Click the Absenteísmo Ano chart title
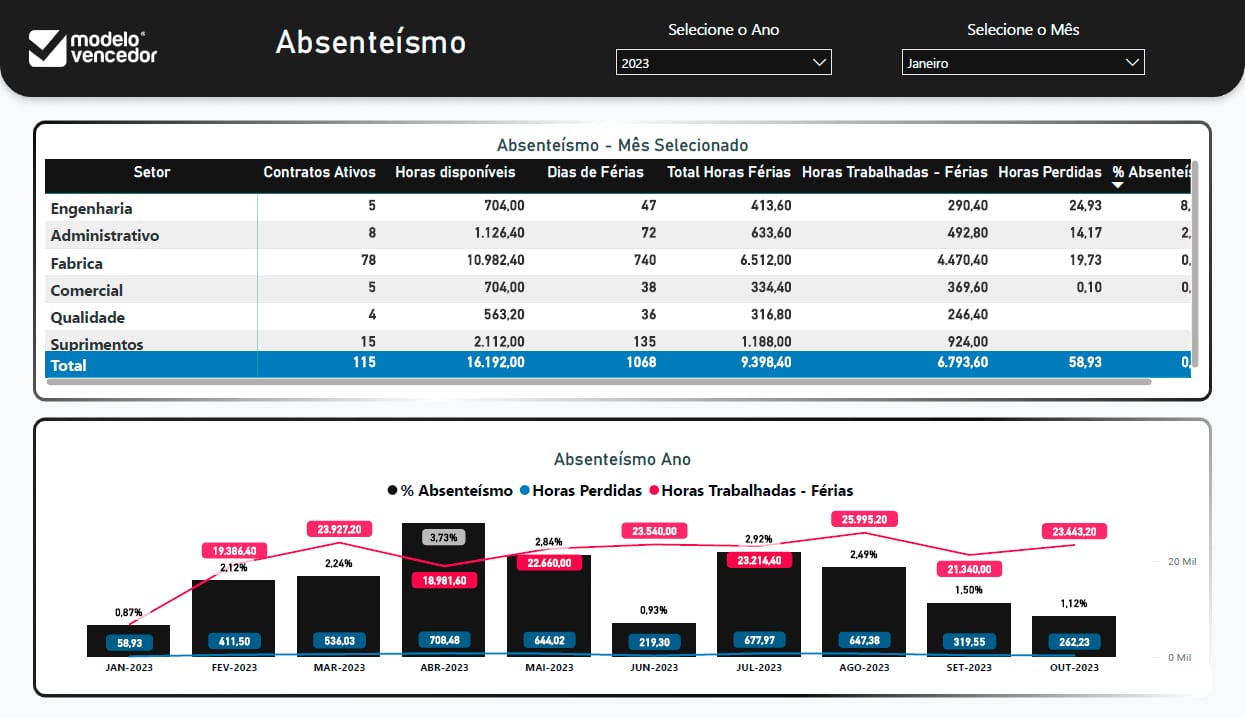This screenshot has width=1245, height=718. pyautogui.click(x=622, y=458)
